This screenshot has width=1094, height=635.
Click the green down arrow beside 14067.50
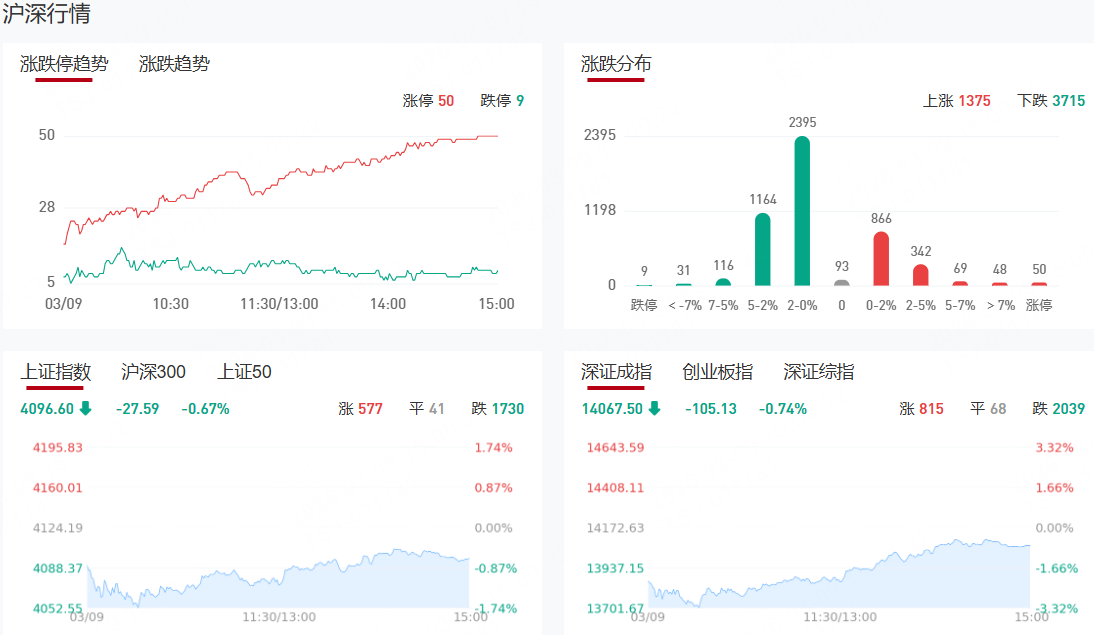654,408
